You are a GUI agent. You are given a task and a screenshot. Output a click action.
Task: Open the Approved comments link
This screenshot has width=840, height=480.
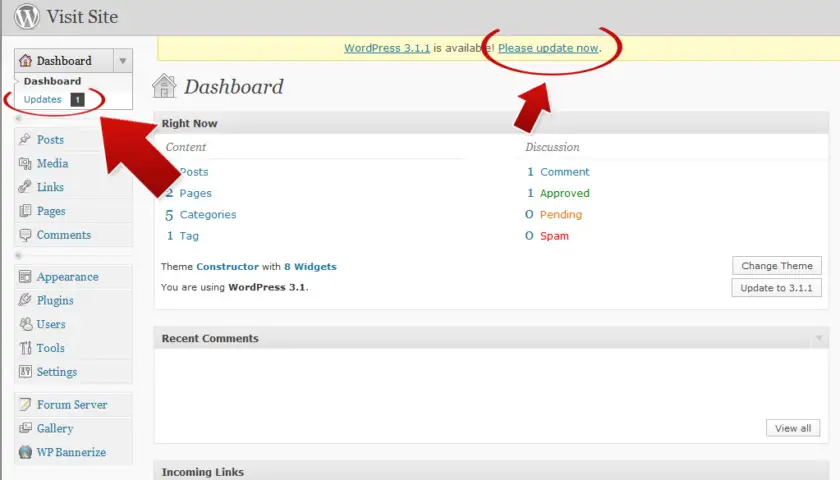click(x=565, y=193)
